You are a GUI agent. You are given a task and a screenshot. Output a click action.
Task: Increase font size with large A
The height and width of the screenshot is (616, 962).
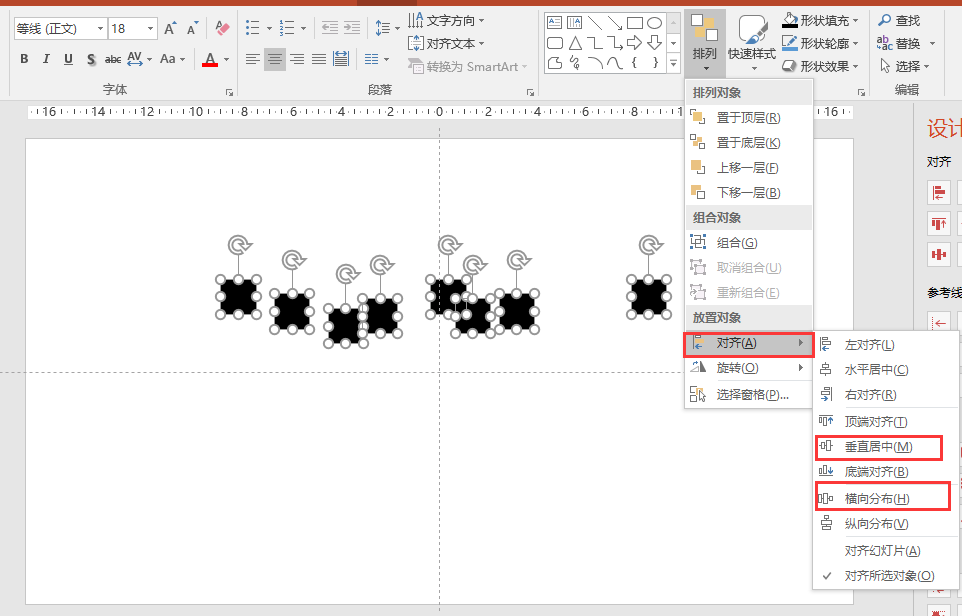click(x=171, y=28)
